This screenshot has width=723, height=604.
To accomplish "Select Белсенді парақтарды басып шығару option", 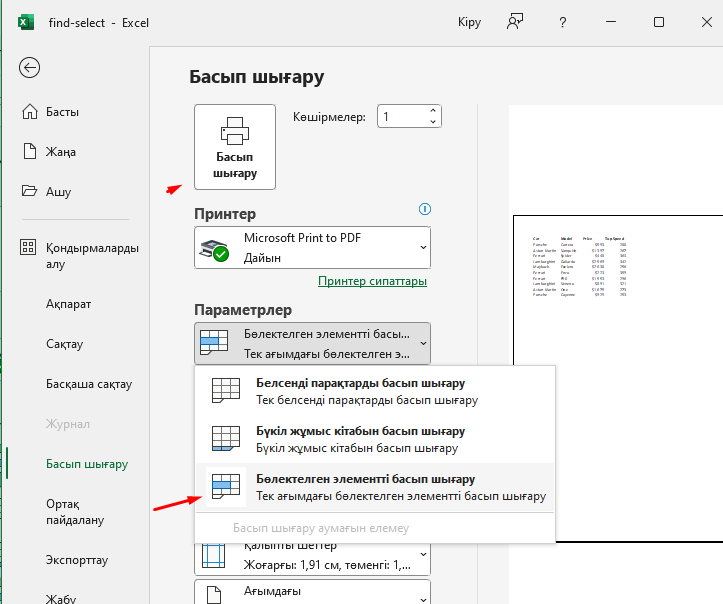I will pos(375,391).
